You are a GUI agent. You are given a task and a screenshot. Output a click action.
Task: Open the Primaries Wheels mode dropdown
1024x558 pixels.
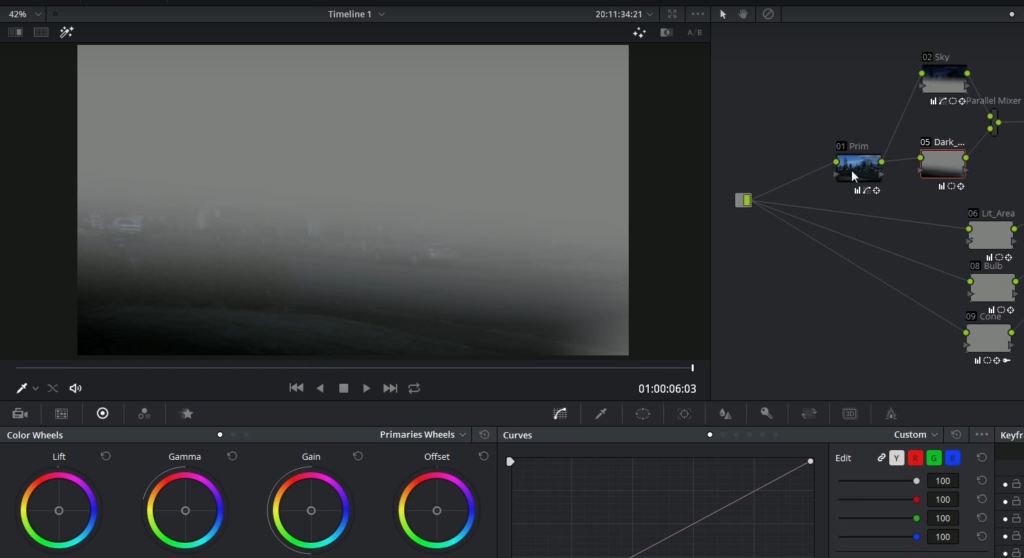point(423,435)
